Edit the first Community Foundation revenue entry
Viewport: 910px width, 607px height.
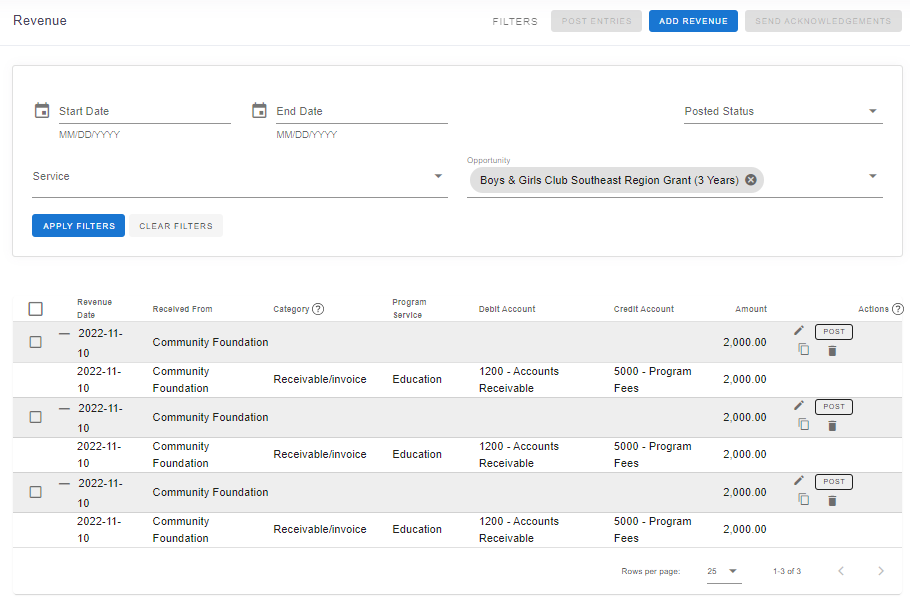coord(799,330)
